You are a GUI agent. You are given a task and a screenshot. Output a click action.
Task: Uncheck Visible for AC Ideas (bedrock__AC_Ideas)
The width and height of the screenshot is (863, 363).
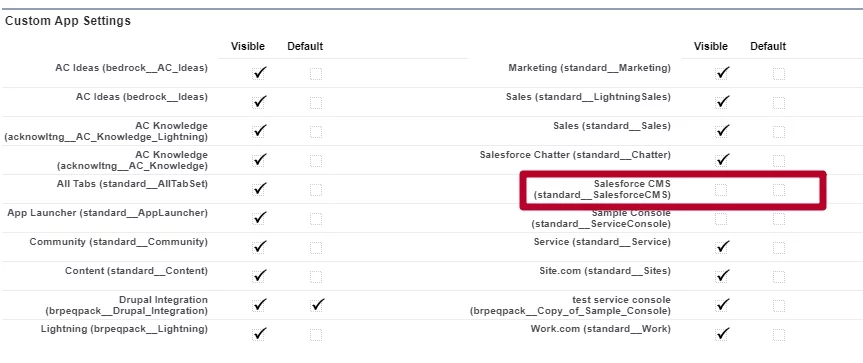(x=259, y=74)
